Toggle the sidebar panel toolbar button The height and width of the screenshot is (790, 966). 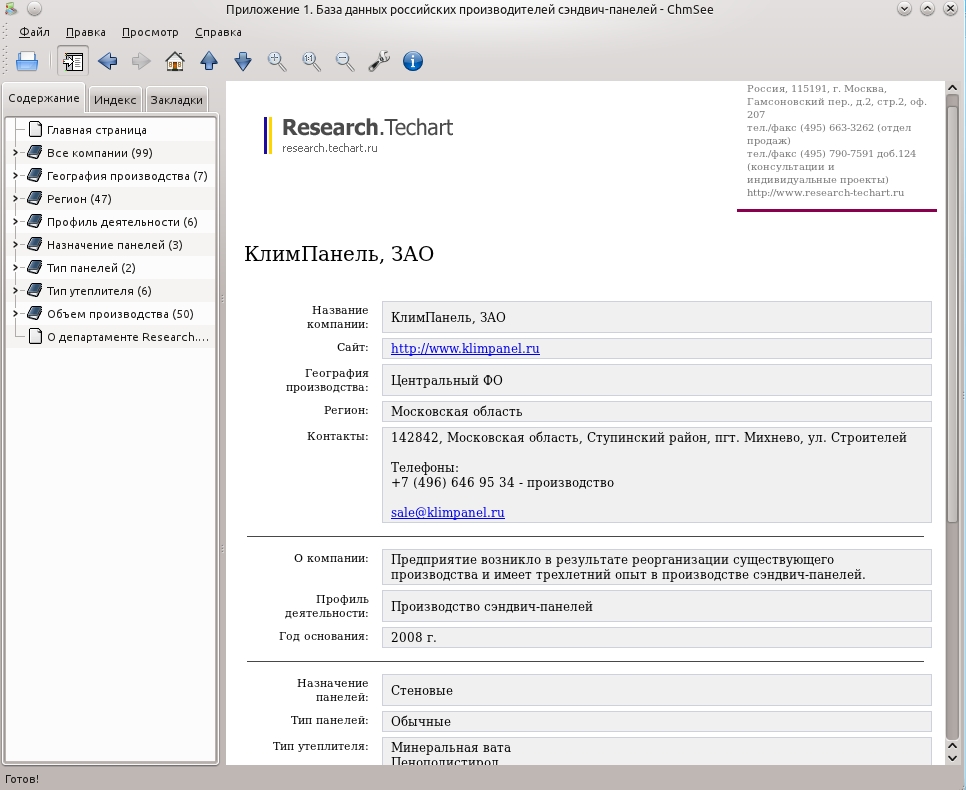pyautogui.click(x=73, y=61)
